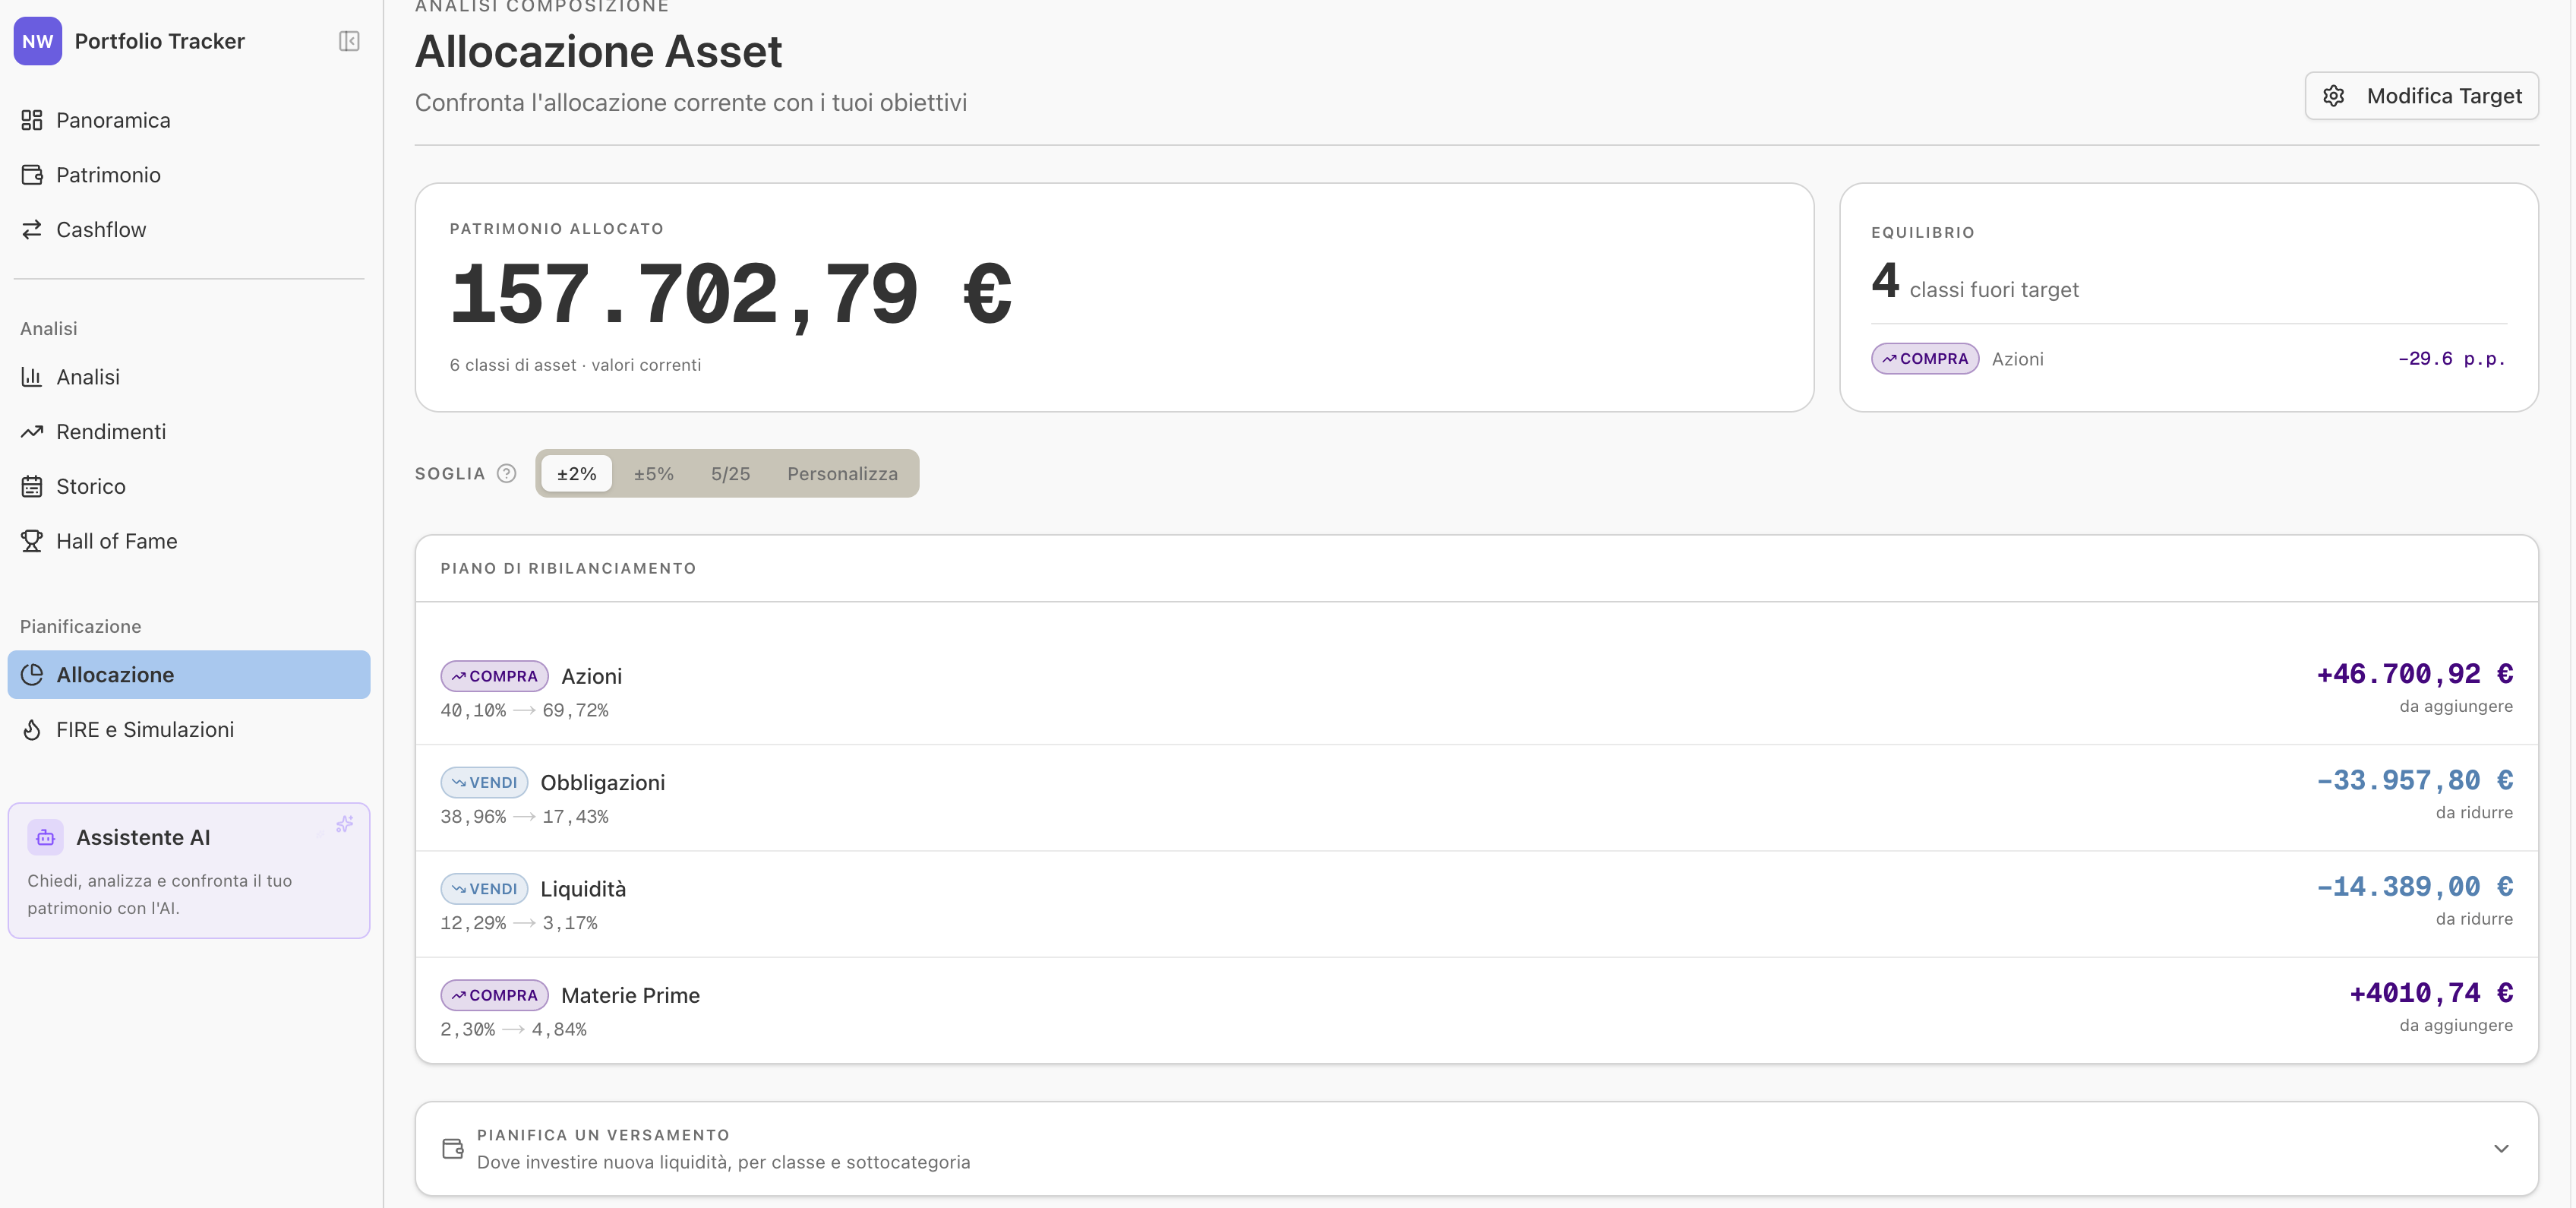
Task: Select the Personalizza threshold option
Action: 842,474
